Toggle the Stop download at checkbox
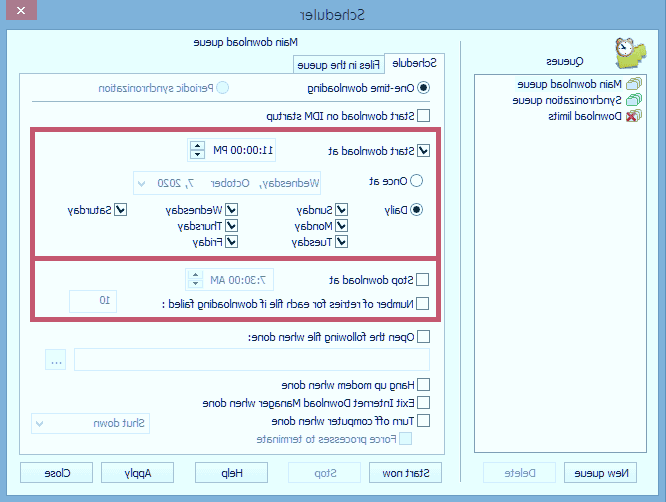666x502 pixels. pyautogui.click(x=422, y=281)
